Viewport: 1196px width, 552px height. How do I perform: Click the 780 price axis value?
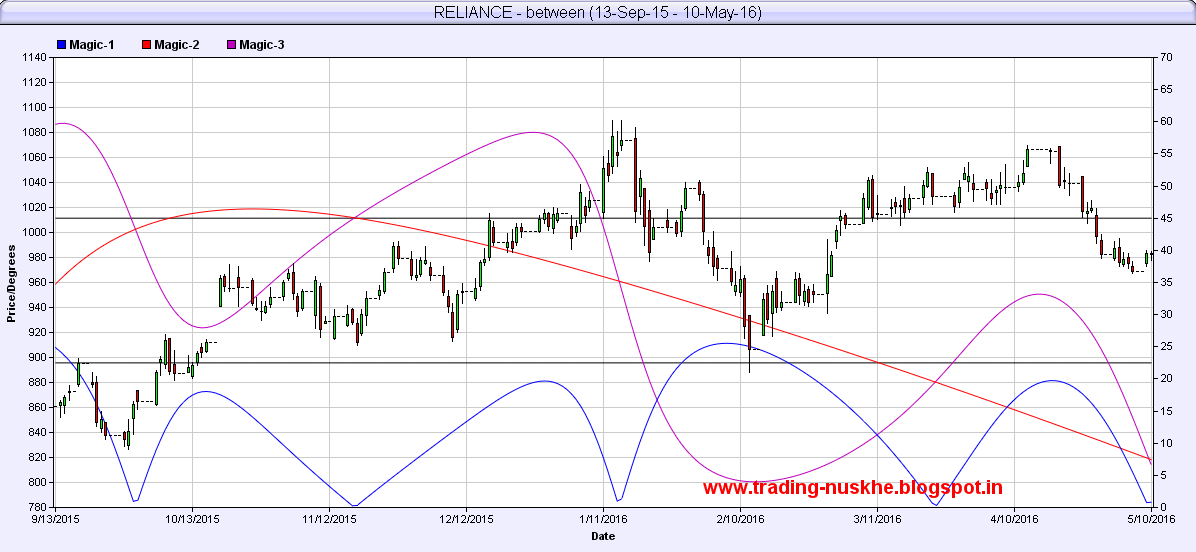coord(39,508)
